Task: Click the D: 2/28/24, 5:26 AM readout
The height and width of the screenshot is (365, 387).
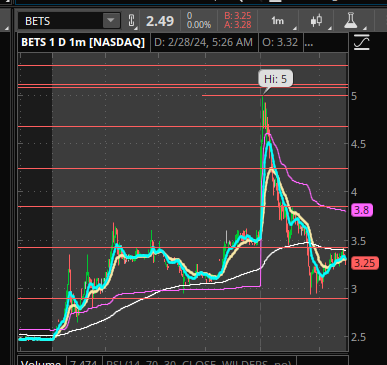Action: point(203,42)
